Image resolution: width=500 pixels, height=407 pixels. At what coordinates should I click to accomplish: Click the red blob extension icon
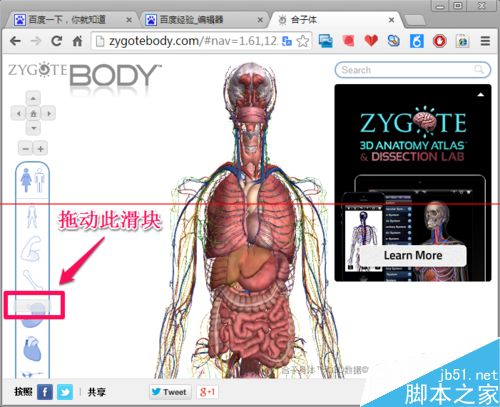coord(348,41)
